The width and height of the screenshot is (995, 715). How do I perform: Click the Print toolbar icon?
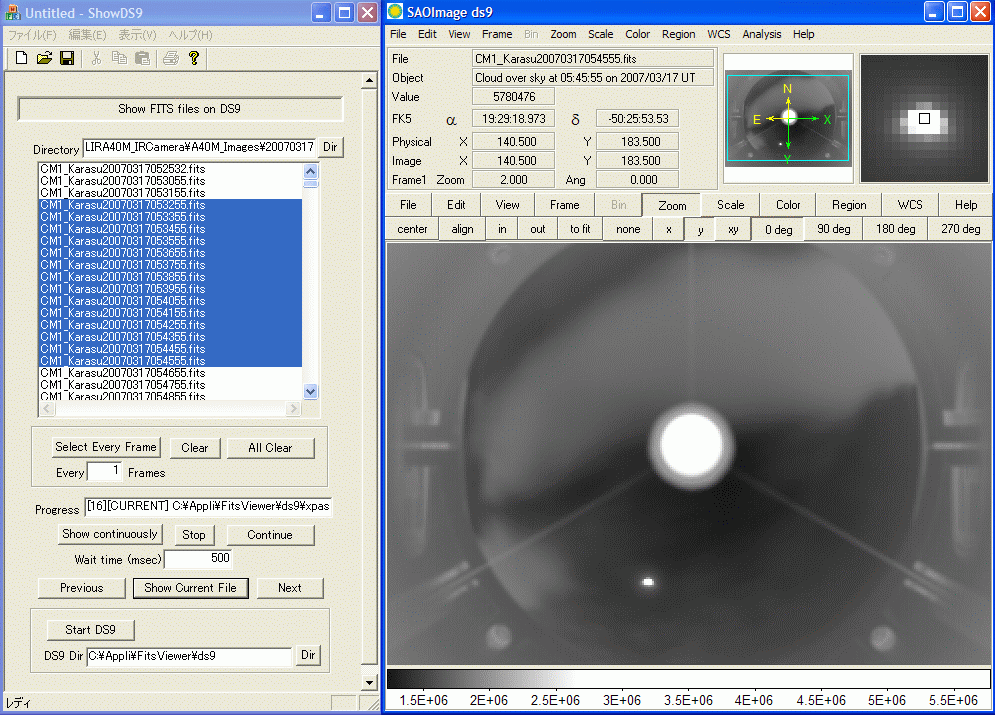[x=170, y=58]
